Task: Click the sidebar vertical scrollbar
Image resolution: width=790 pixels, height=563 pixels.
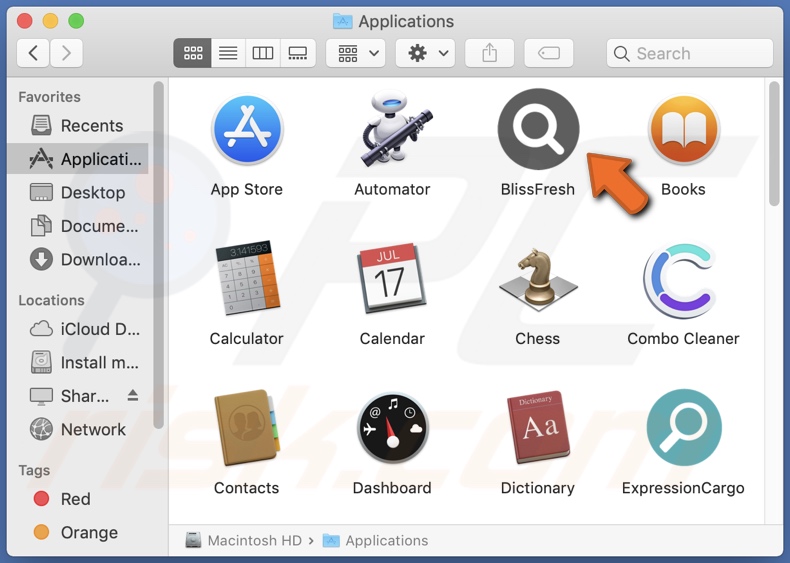Action: 159,255
